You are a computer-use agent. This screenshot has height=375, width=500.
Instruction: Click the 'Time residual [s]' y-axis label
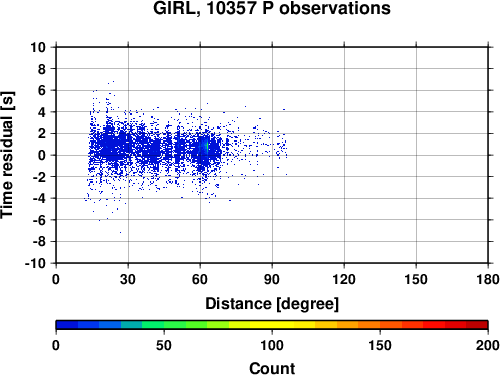(7, 155)
